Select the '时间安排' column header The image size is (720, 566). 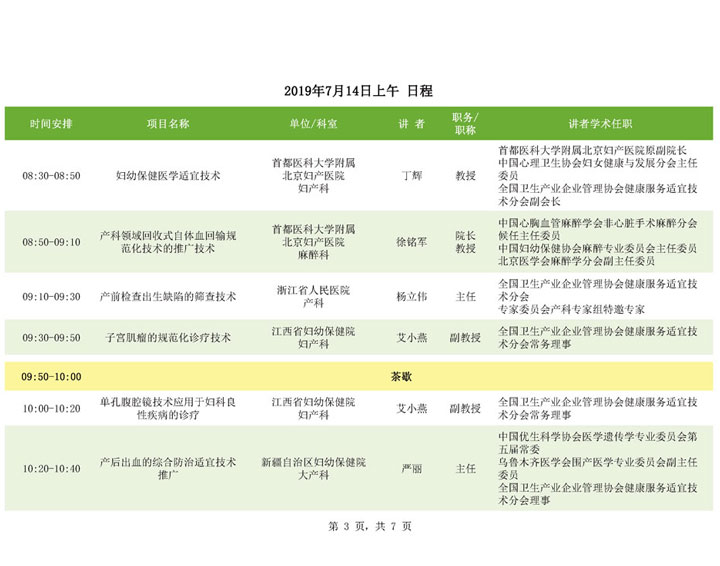51,123
